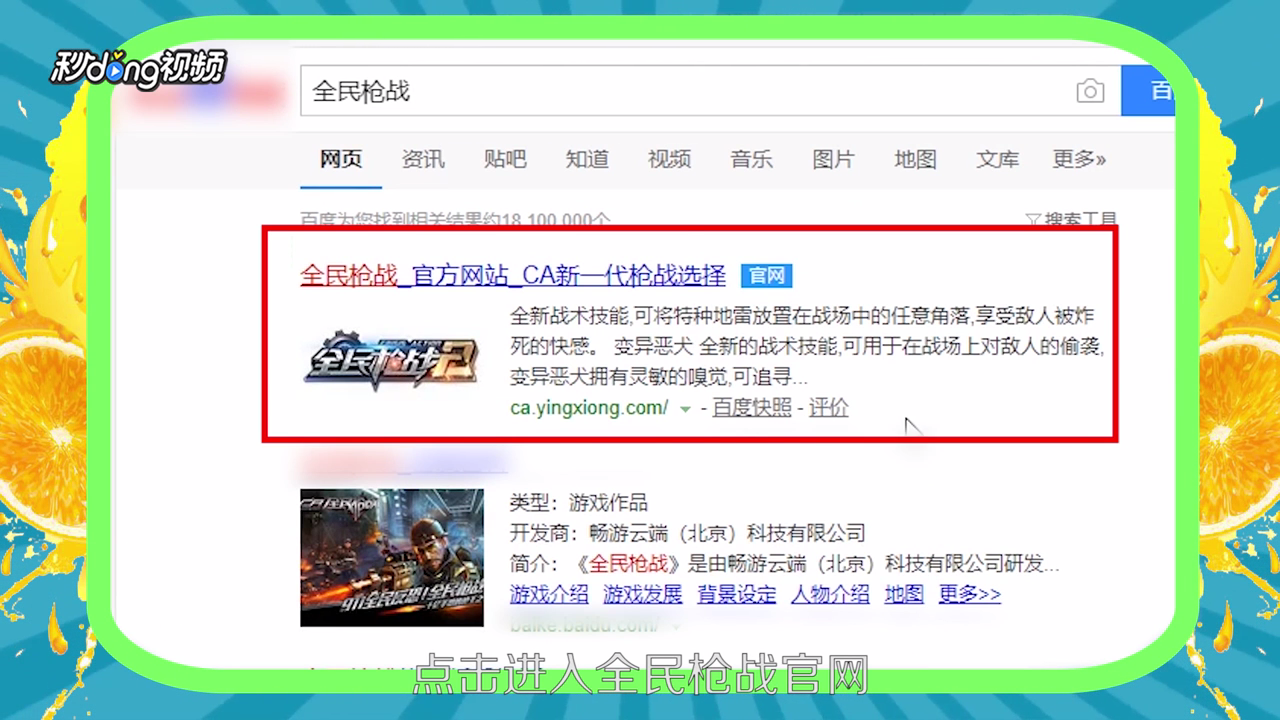Expand the 更多» tab menu
The height and width of the screenshot is (720, 1280).
click(x=1079, y=160)
